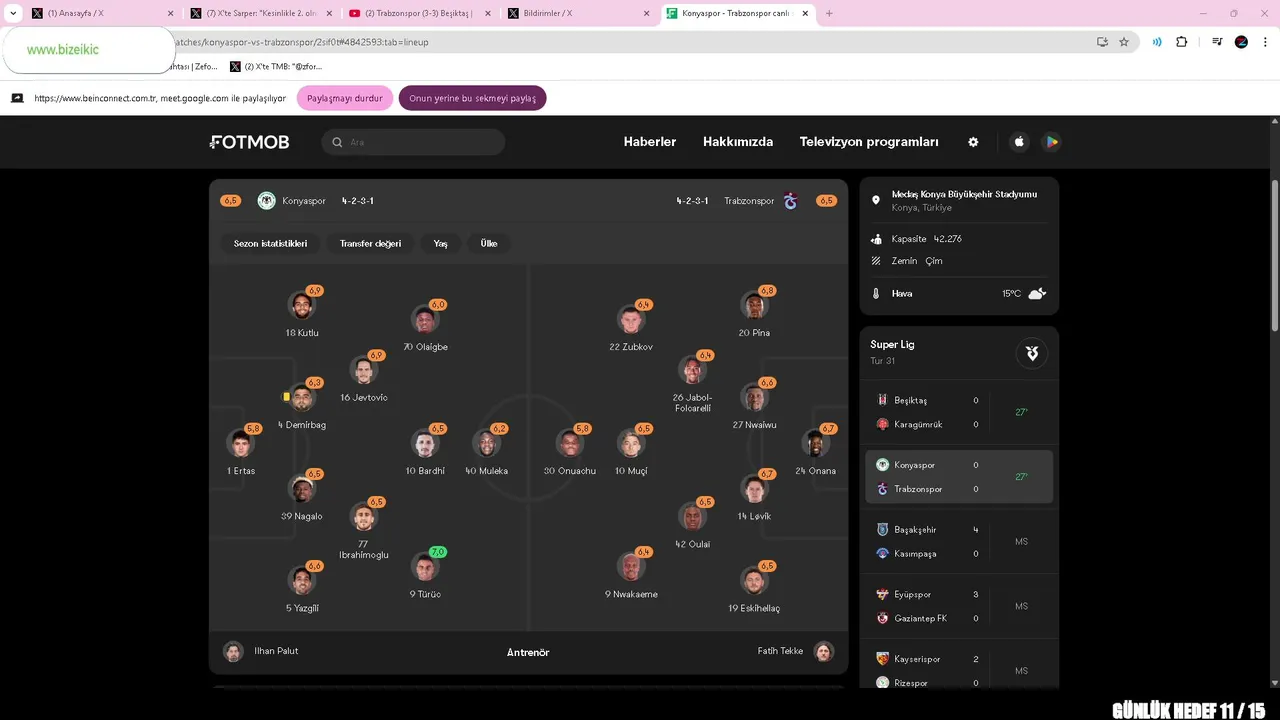This screenshot has height=720, width=1280.
Task: Click the page vertical scrollbar
Action: coord(1274,255)
